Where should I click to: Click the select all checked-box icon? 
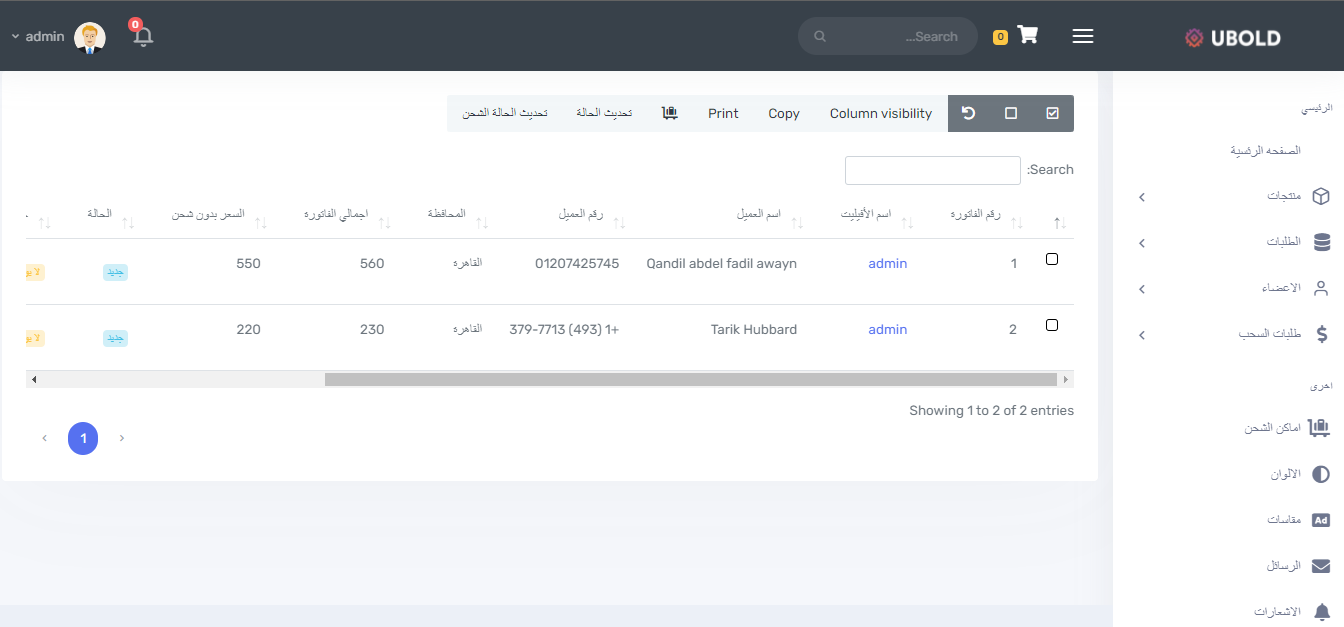[1052, 114]
